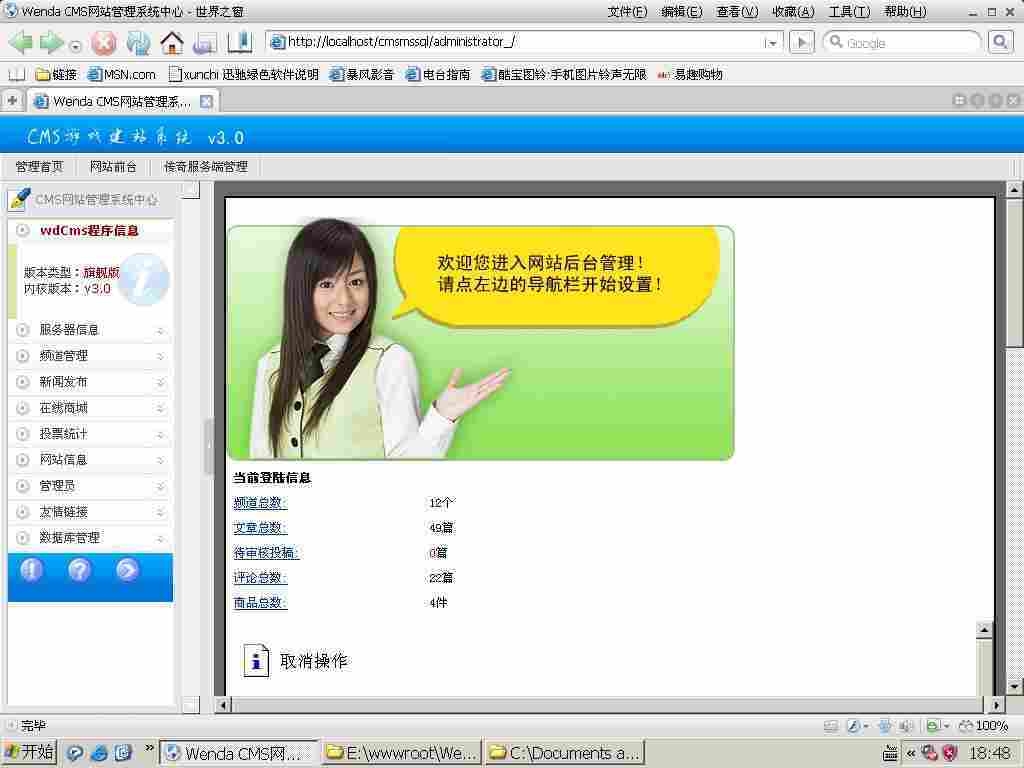Click the Windows 开始 Start button
This screenshot has height=768, width=1024.
click(x=29, y=753)
